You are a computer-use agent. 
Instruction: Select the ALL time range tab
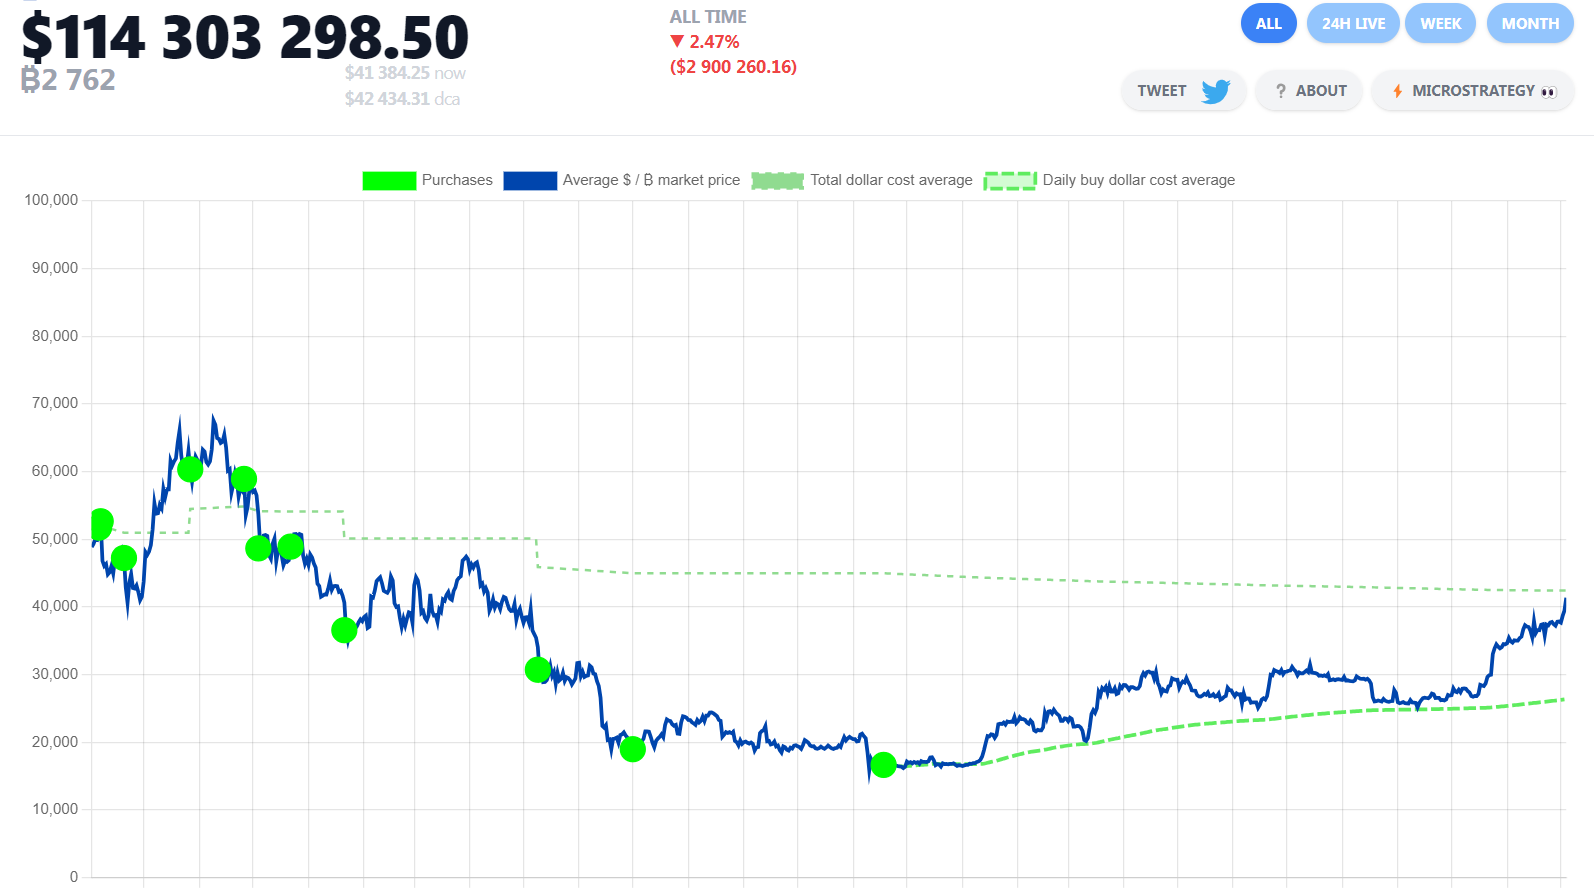click(1268, 24)
